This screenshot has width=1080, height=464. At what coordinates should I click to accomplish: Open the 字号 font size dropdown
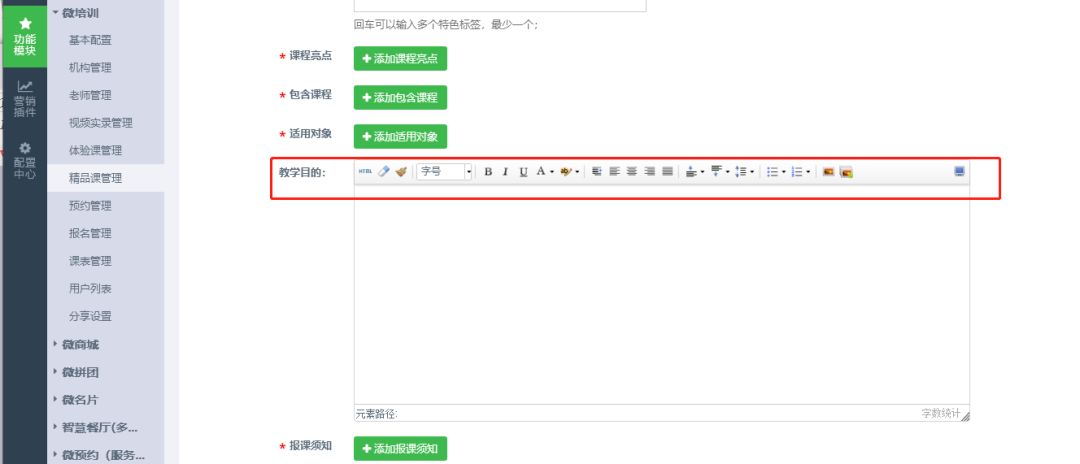pos(444,171)
